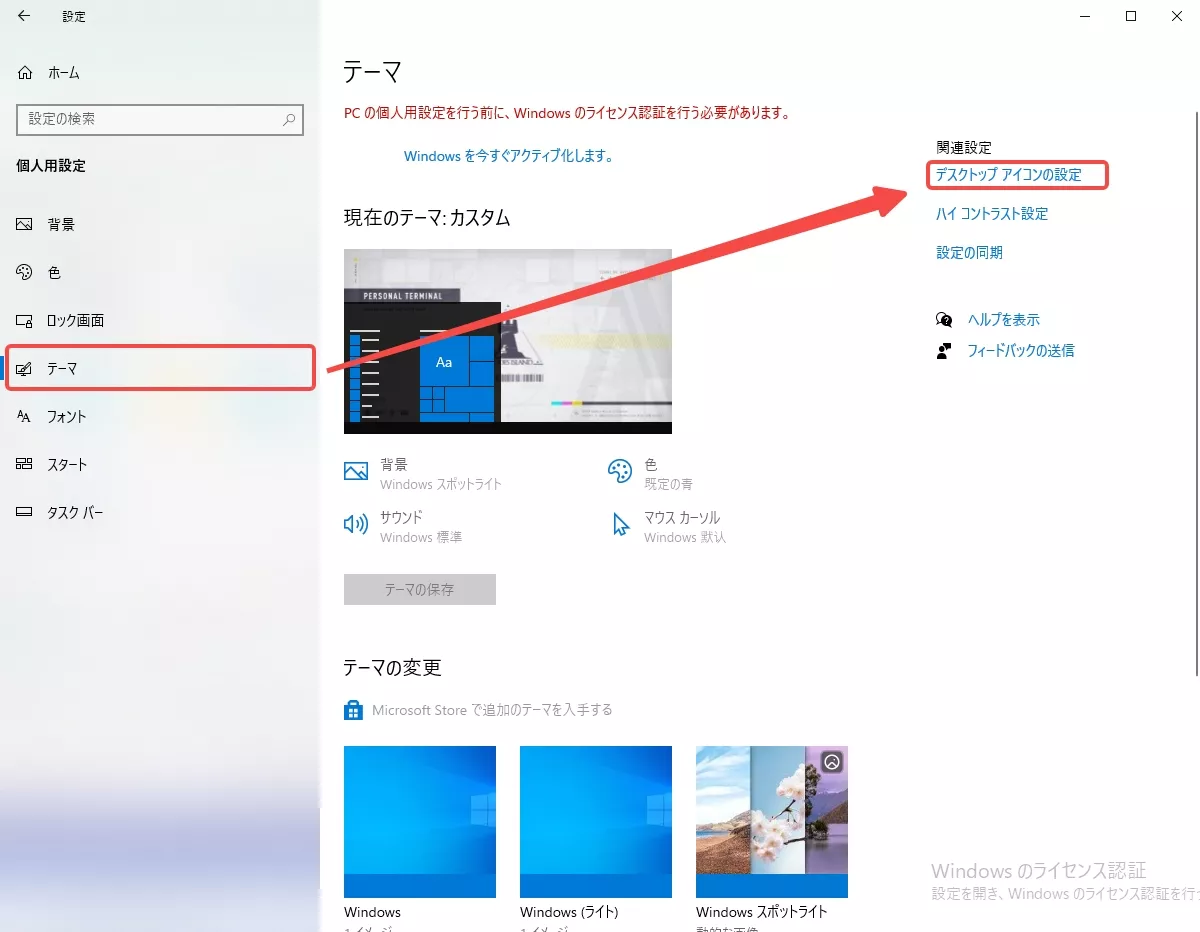The width and height of the screenshot is (1200, 932).
Task: Open the タスク バー settings page
Action: click(x=160, y=513)
